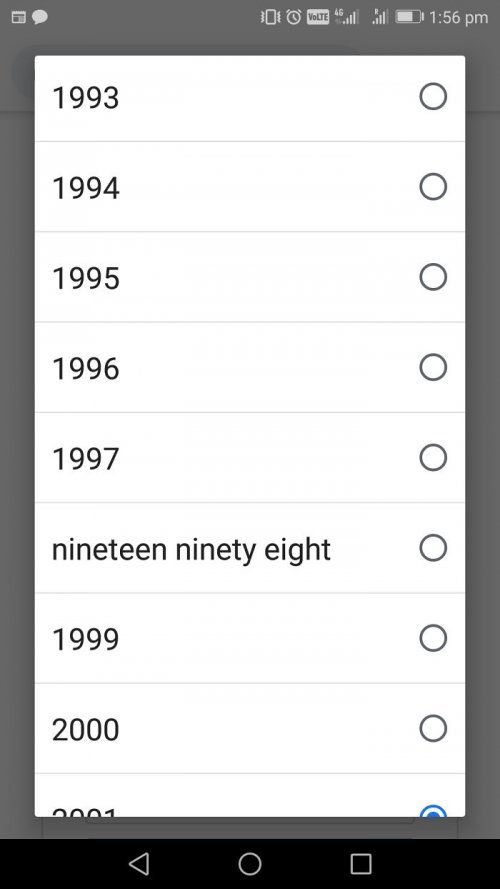Screen dimensions: 500x889
Task: Choose the nineteen ninety eight text entry
Action: pos(191,549)
